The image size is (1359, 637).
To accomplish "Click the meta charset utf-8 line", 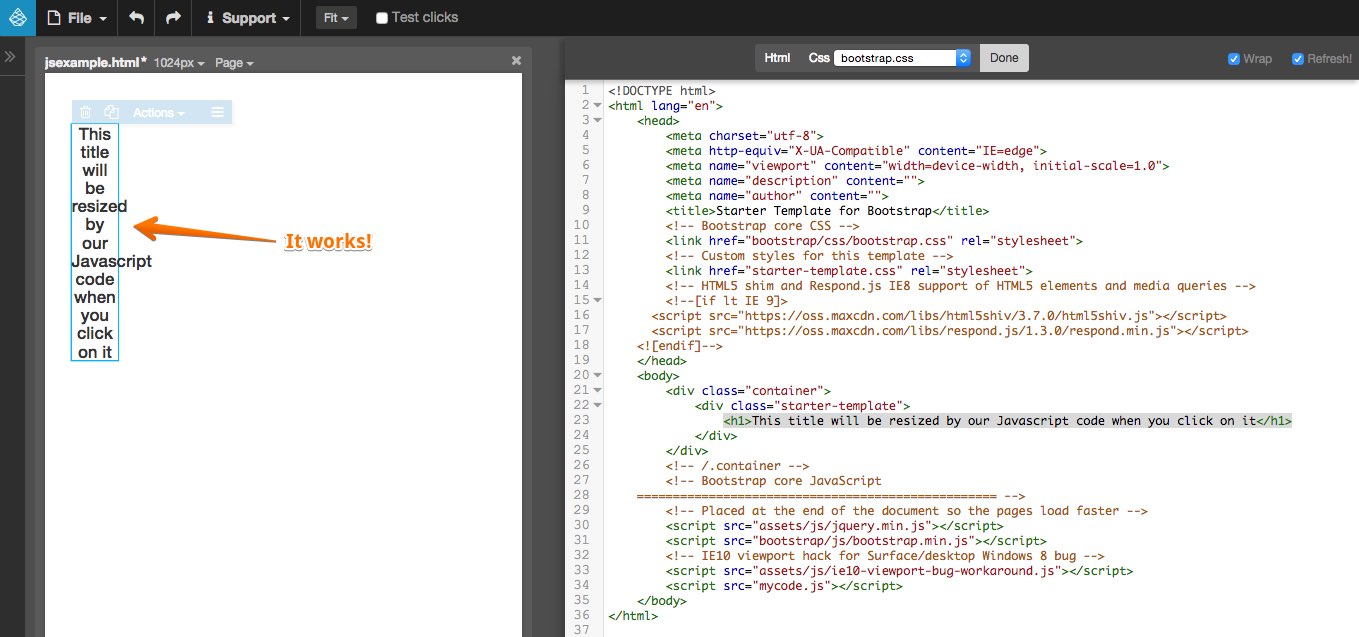I will point(744,135).
